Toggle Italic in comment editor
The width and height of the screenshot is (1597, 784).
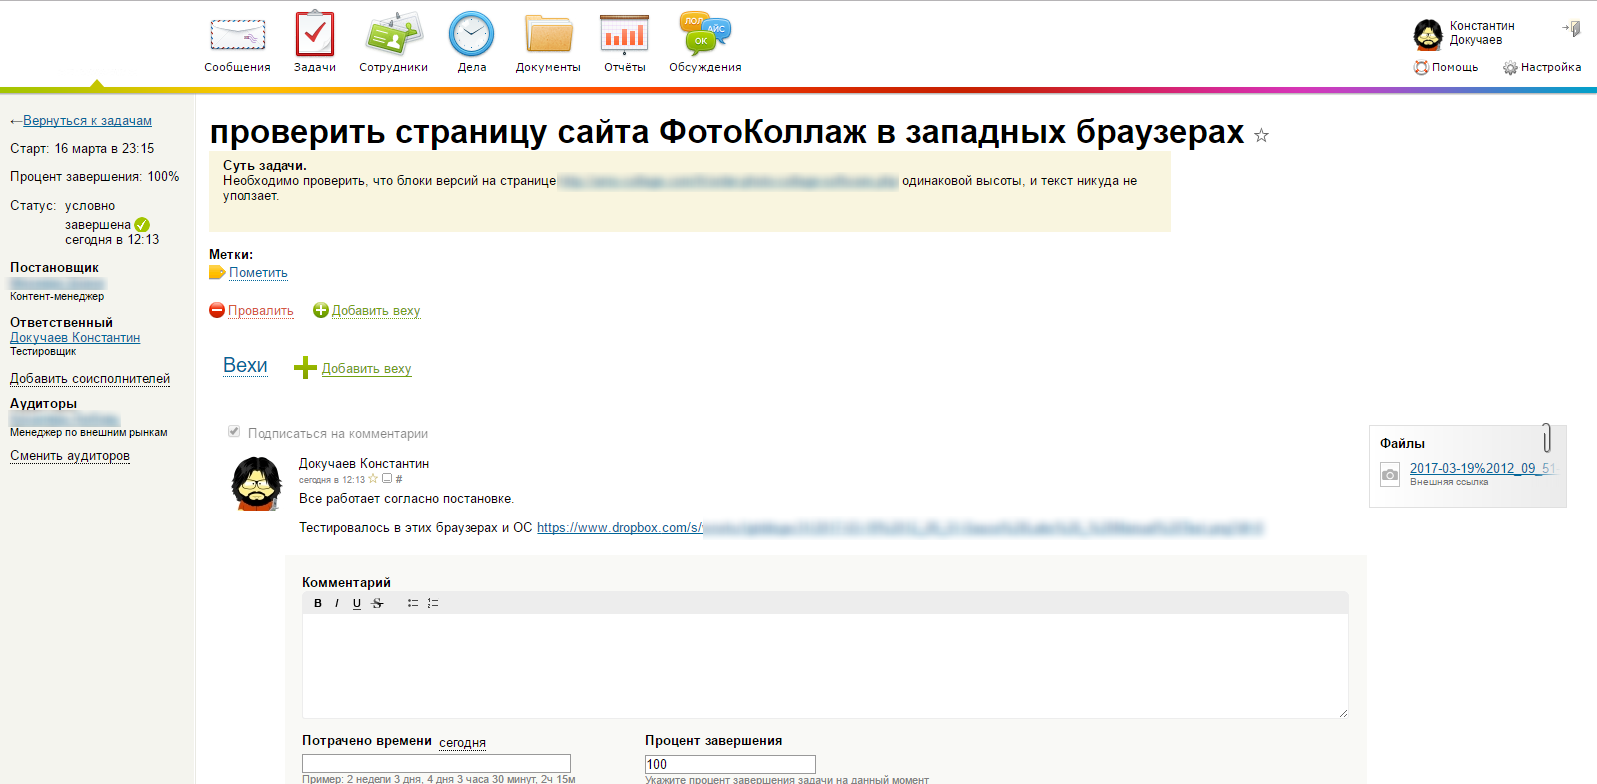337,603
